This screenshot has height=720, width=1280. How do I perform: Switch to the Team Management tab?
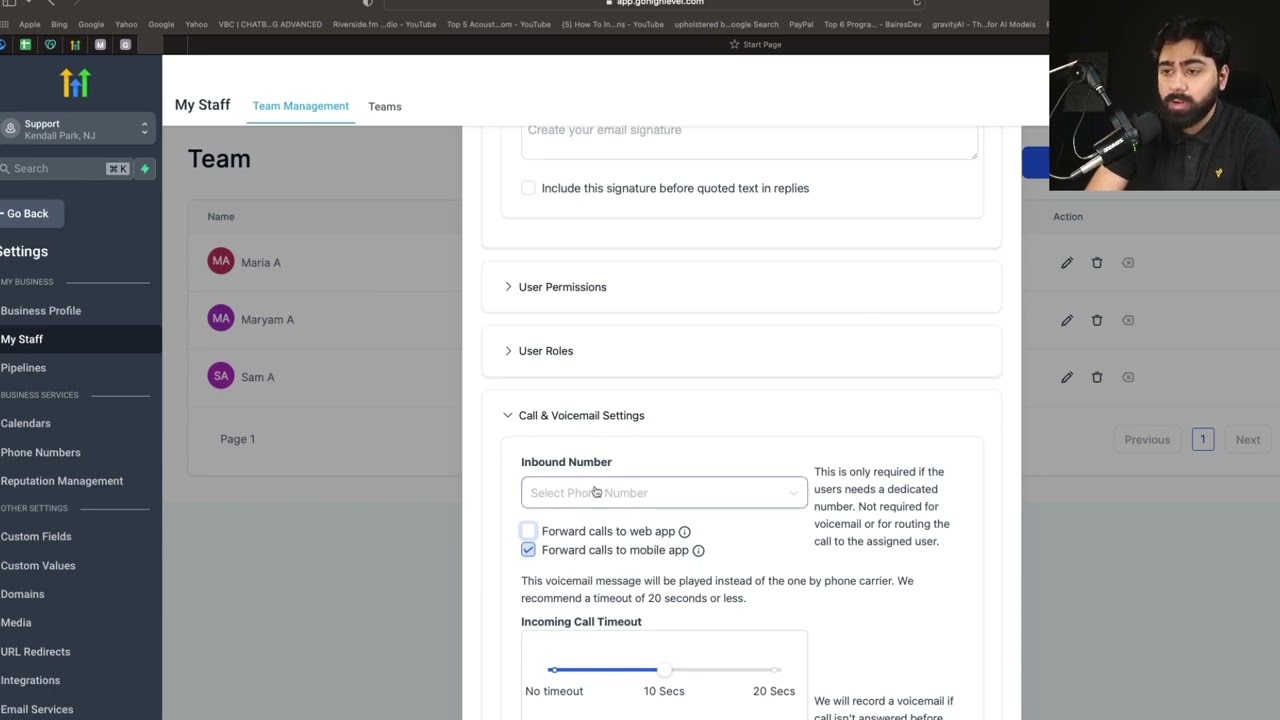pos(300,106)
